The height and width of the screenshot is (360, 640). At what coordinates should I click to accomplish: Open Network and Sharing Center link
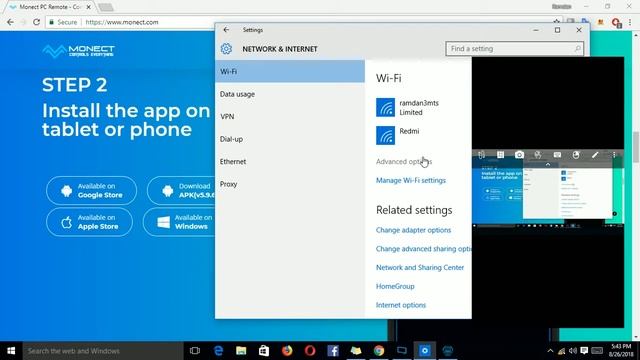pyautogui.click(x=420, y=267)
